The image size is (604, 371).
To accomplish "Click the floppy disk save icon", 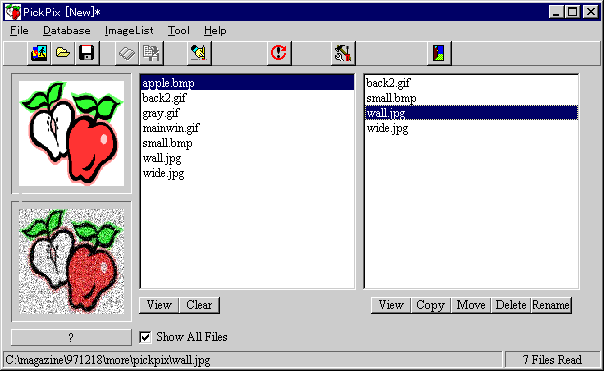I will (87, 53).
